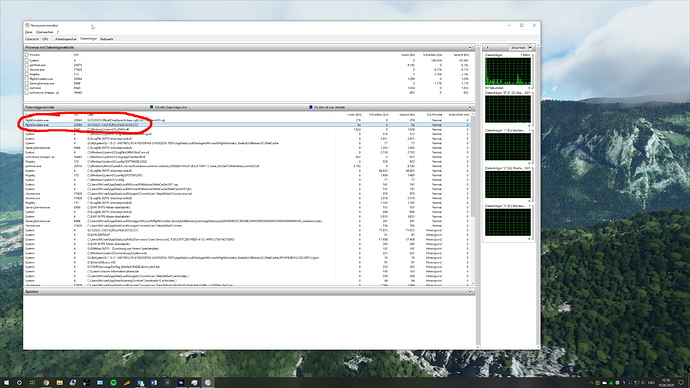Expand the Speicher section
Viewport: 690px width, 388px height.
(470, 292)
